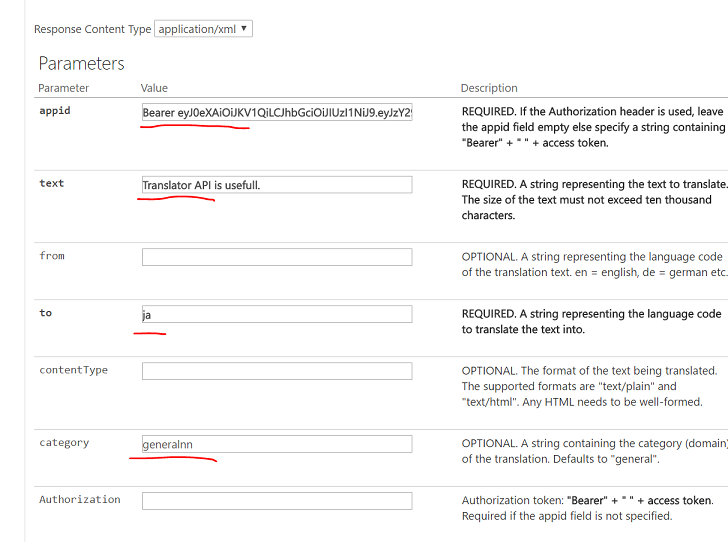The width and height of the screenshot is (728, 542).
Task: Open the Response Content Type dropdown
Action: click(x=203, y=29)
